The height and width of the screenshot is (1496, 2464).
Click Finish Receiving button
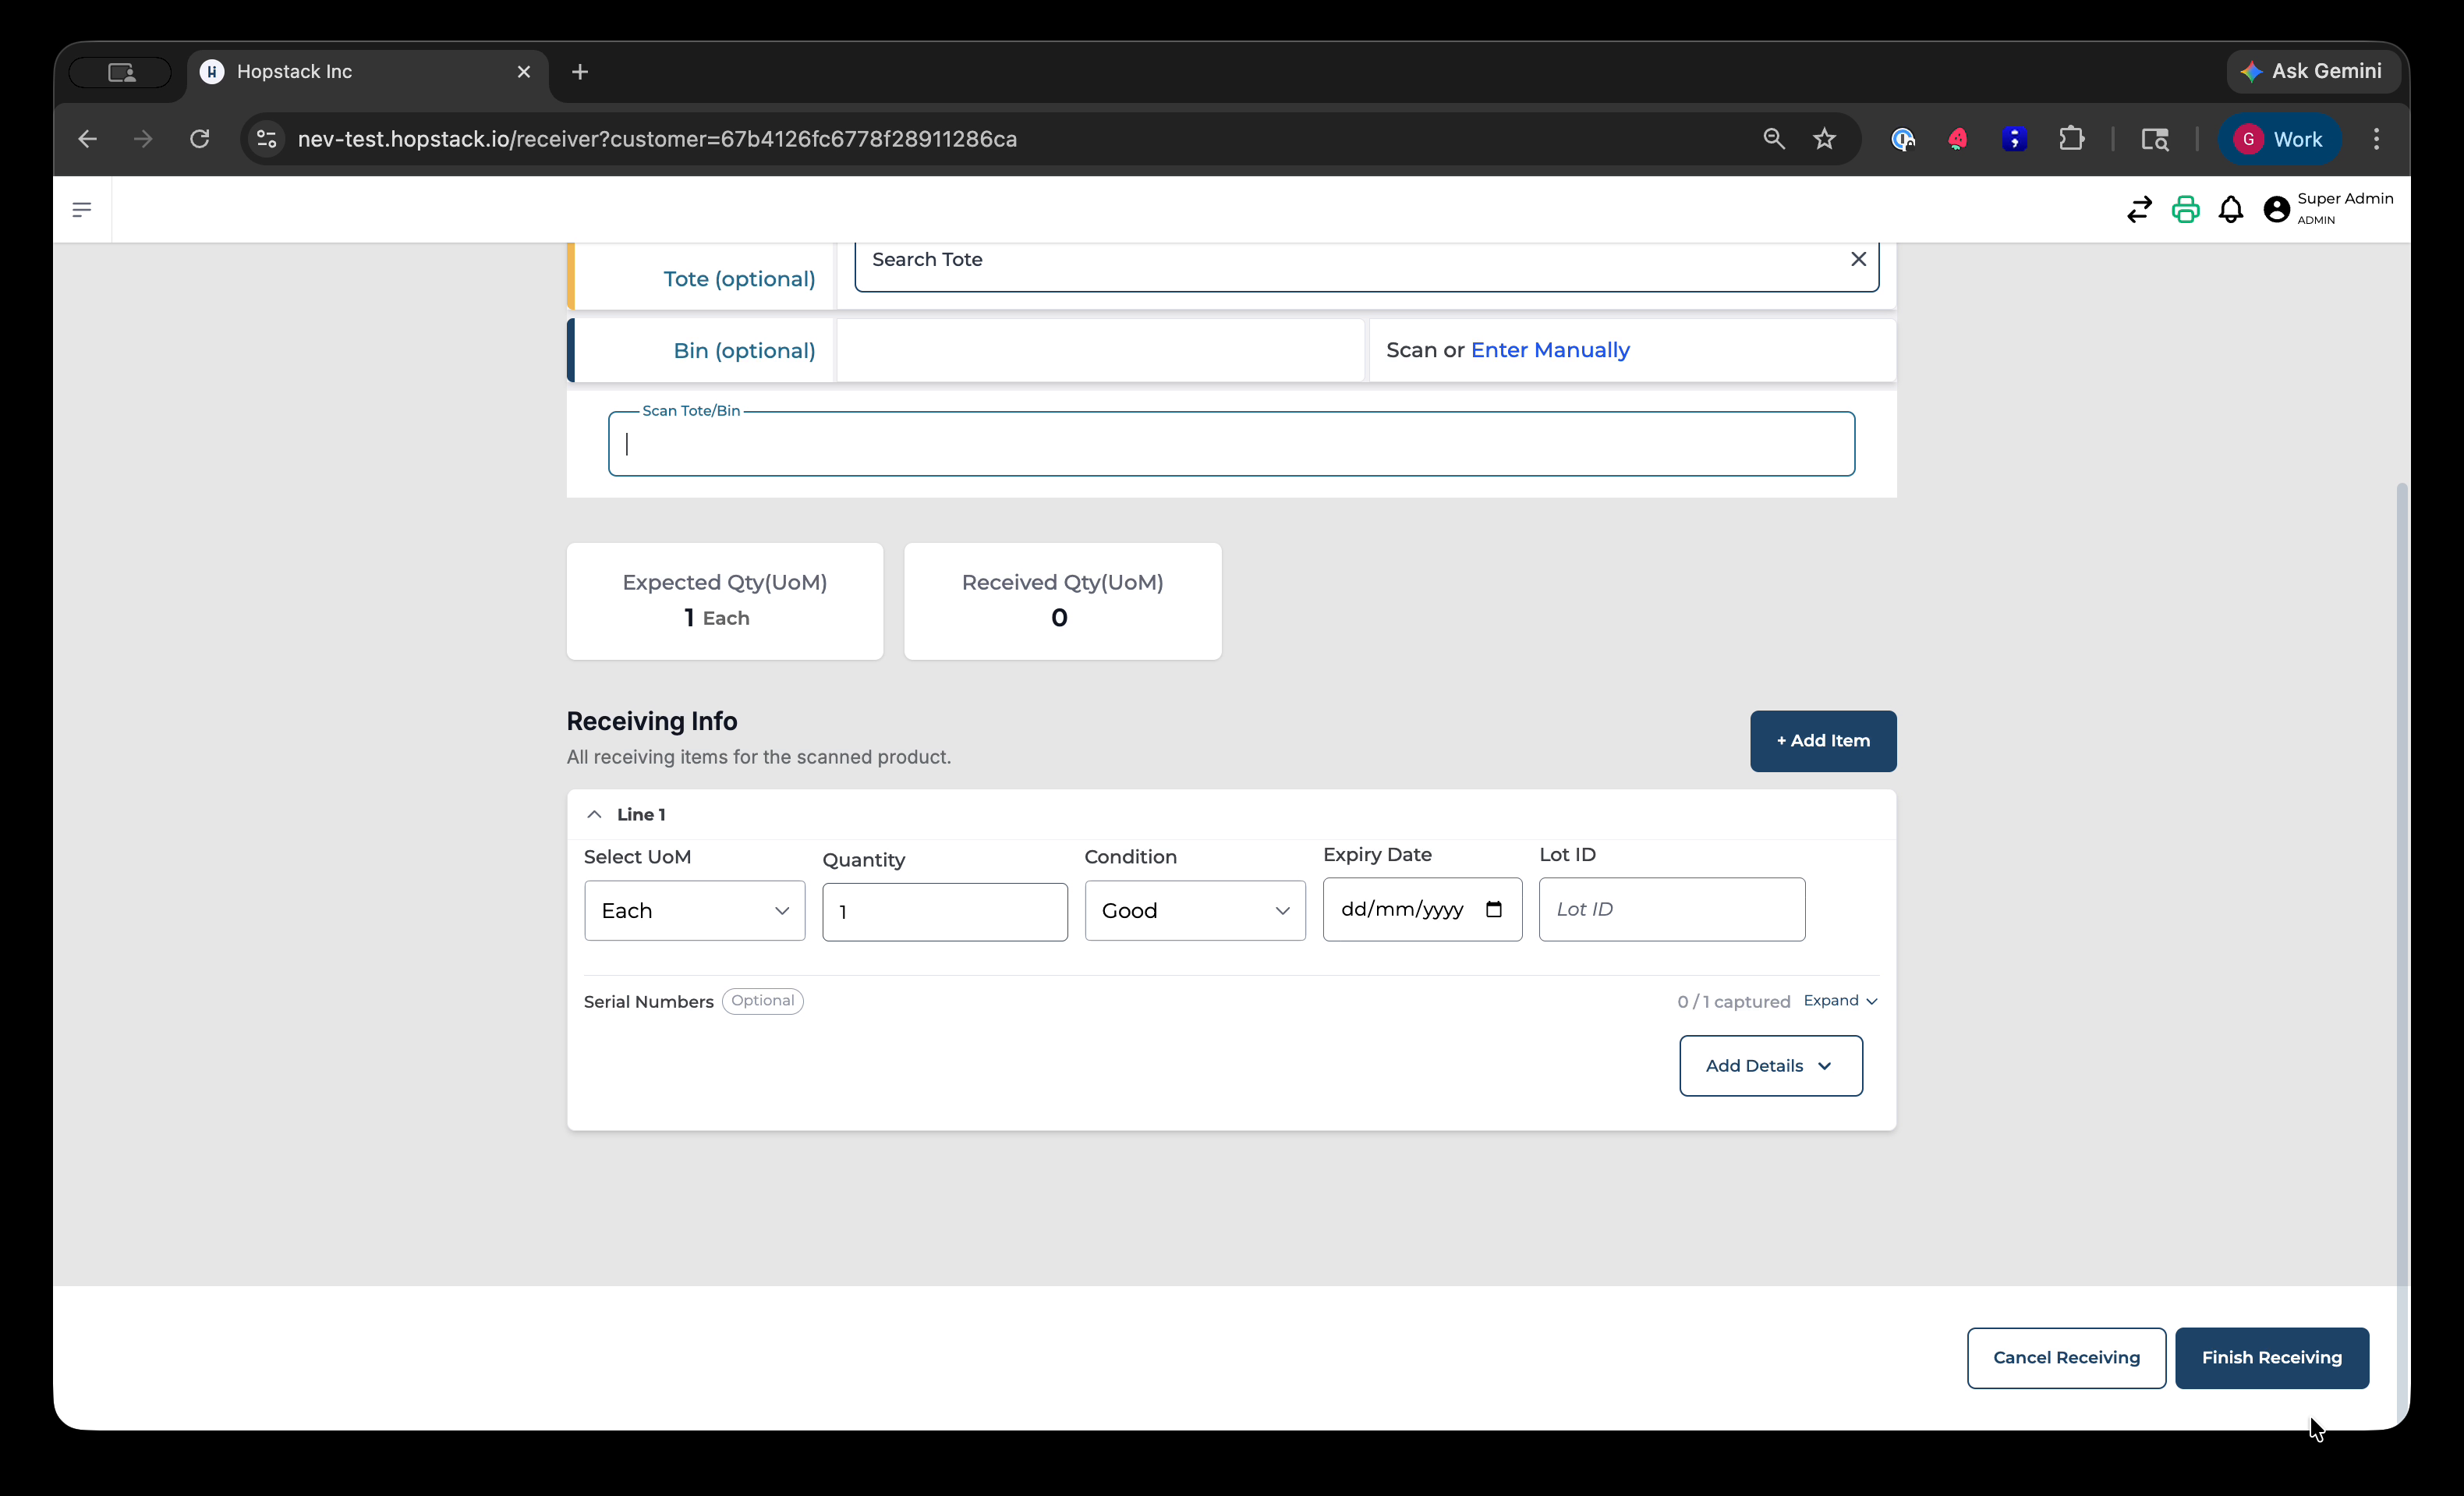(x=2272, y=1358)
